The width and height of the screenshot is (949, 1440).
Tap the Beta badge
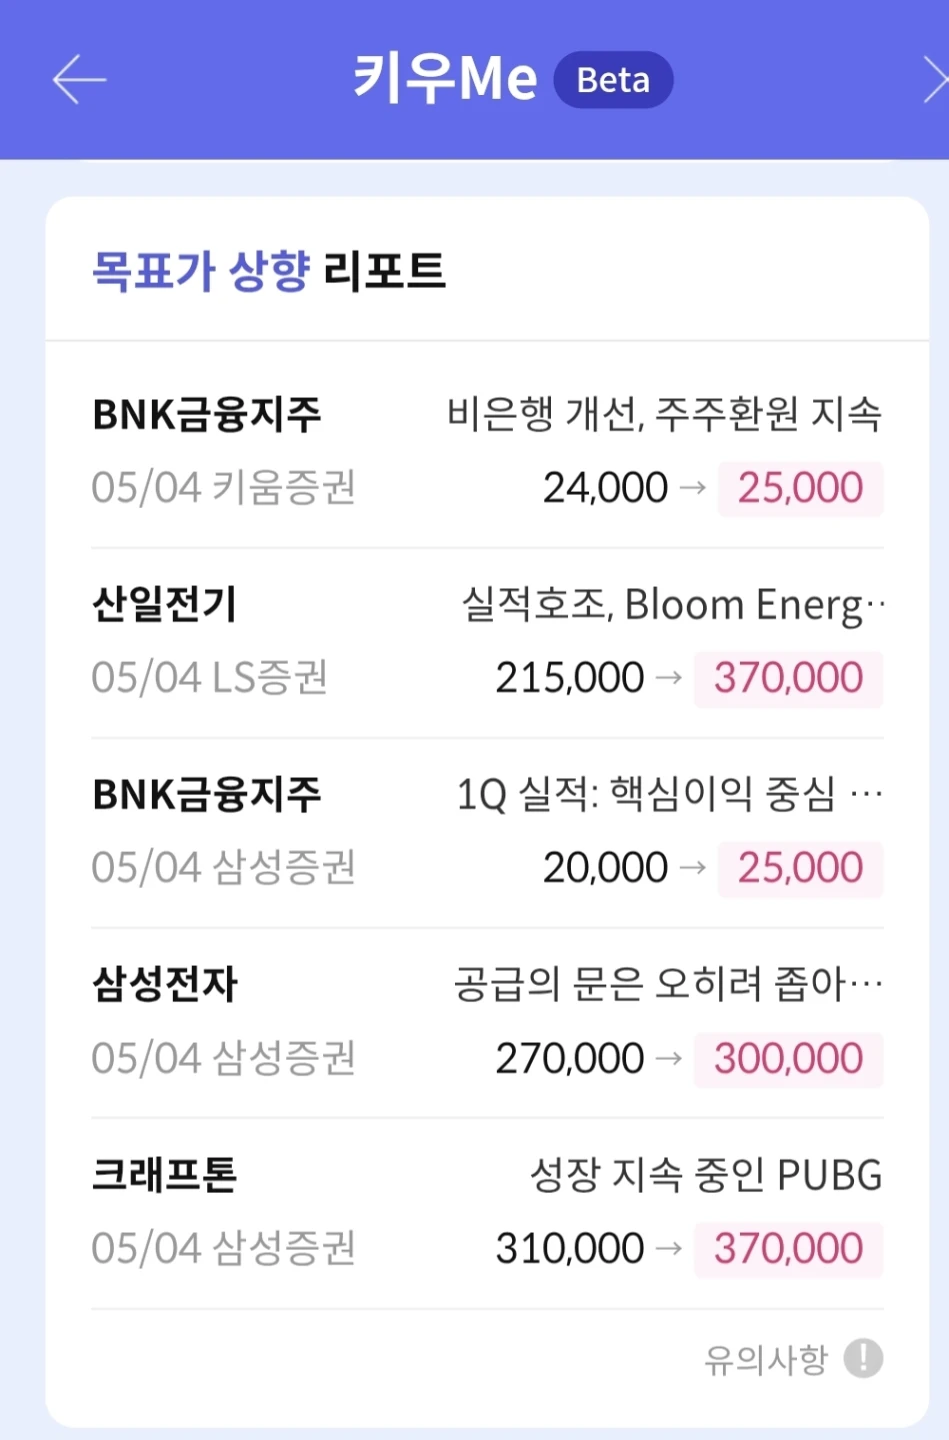pos(613,80)
